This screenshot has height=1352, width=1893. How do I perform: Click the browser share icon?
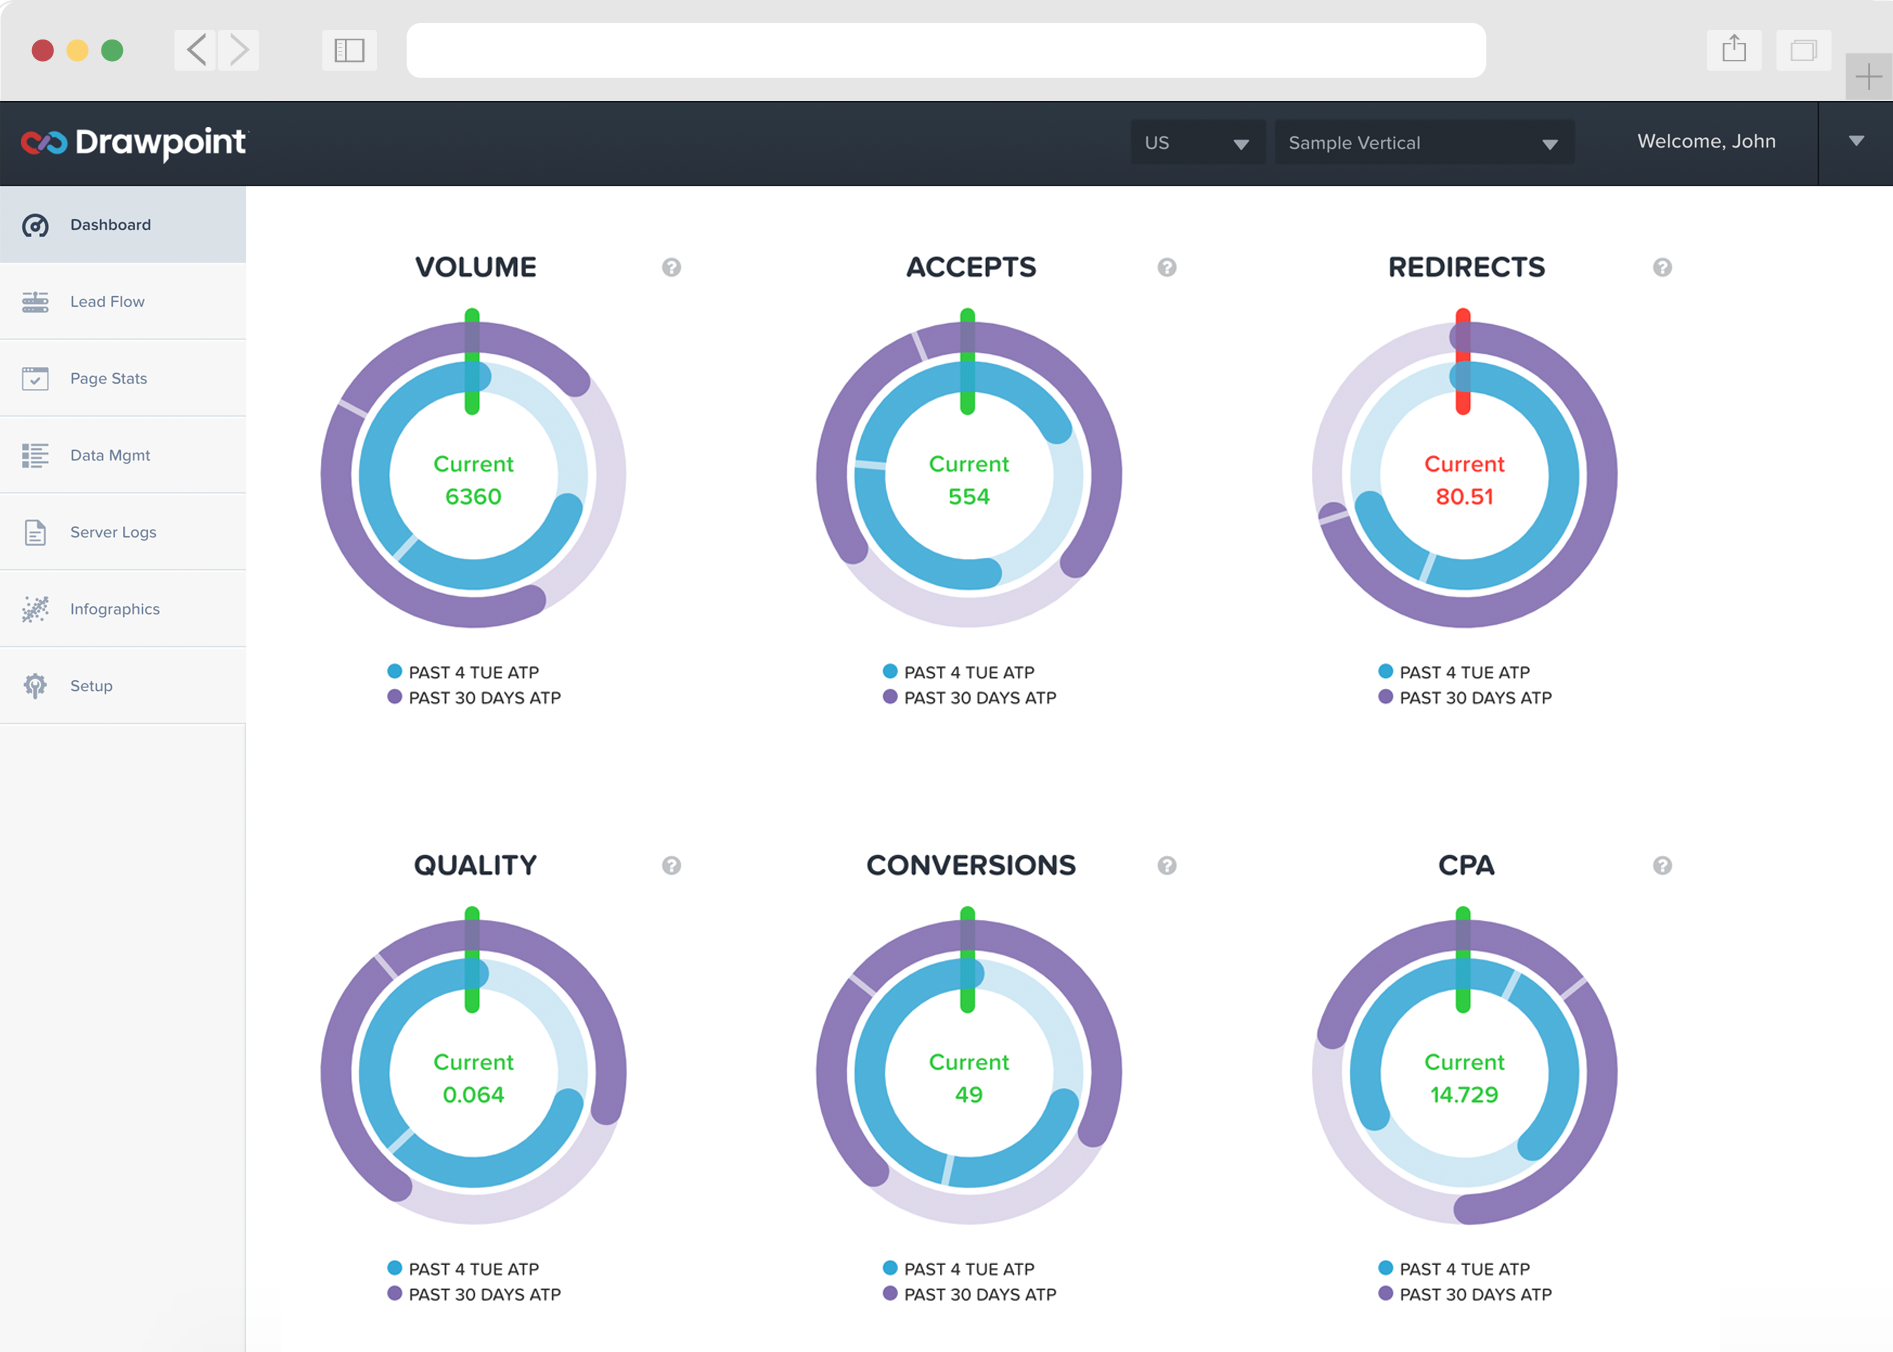pyautogui.click(x=1733, y=50)
